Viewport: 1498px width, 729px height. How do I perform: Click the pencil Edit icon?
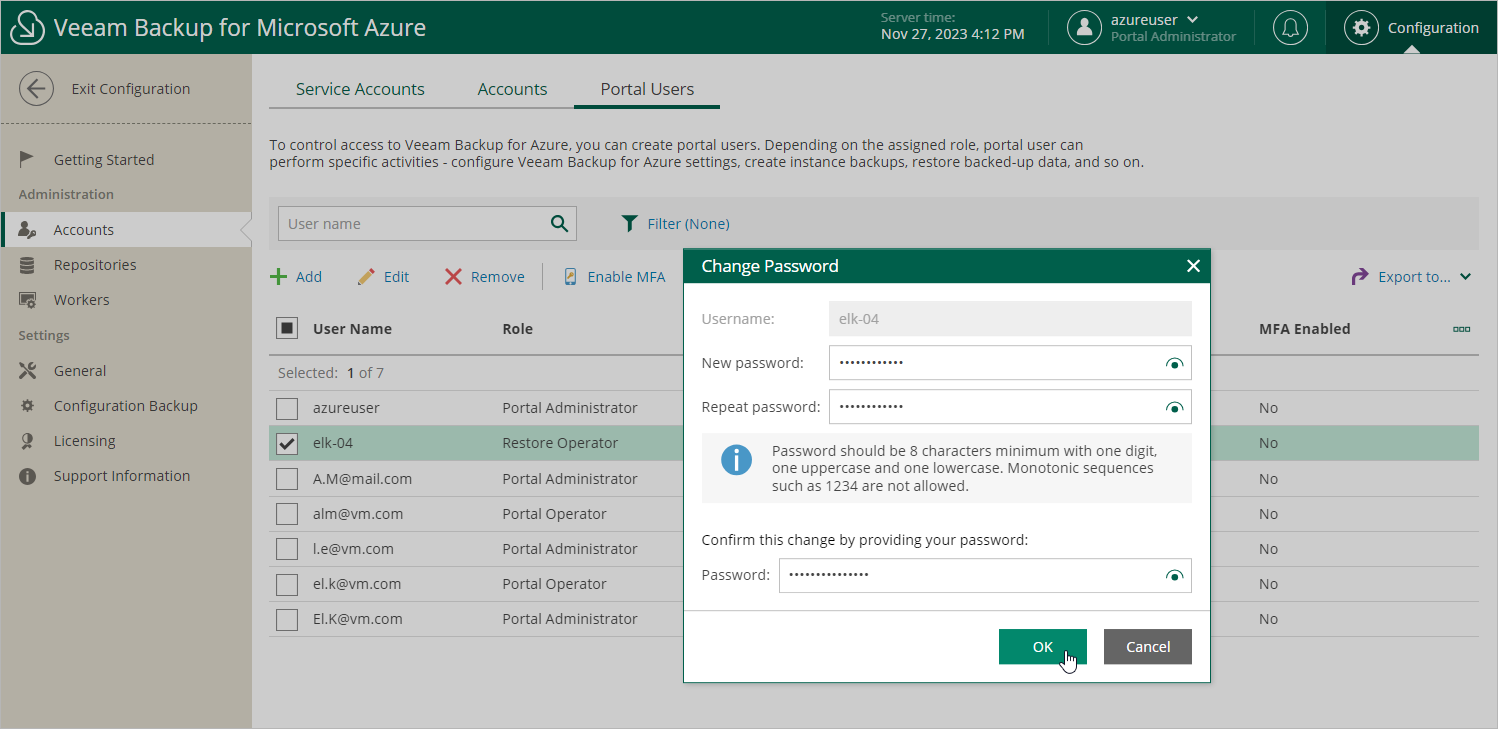pos(366,277)
